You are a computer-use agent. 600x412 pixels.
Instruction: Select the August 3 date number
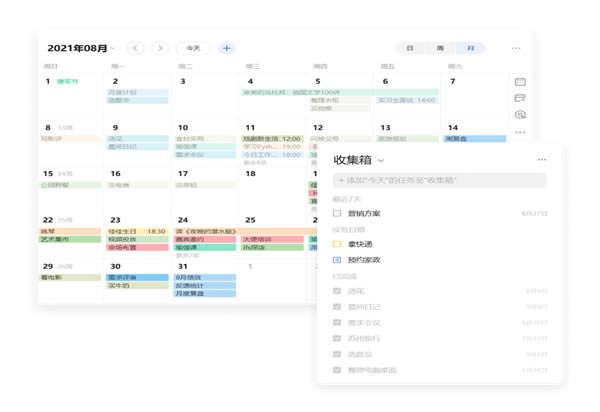tap(183, 81)
